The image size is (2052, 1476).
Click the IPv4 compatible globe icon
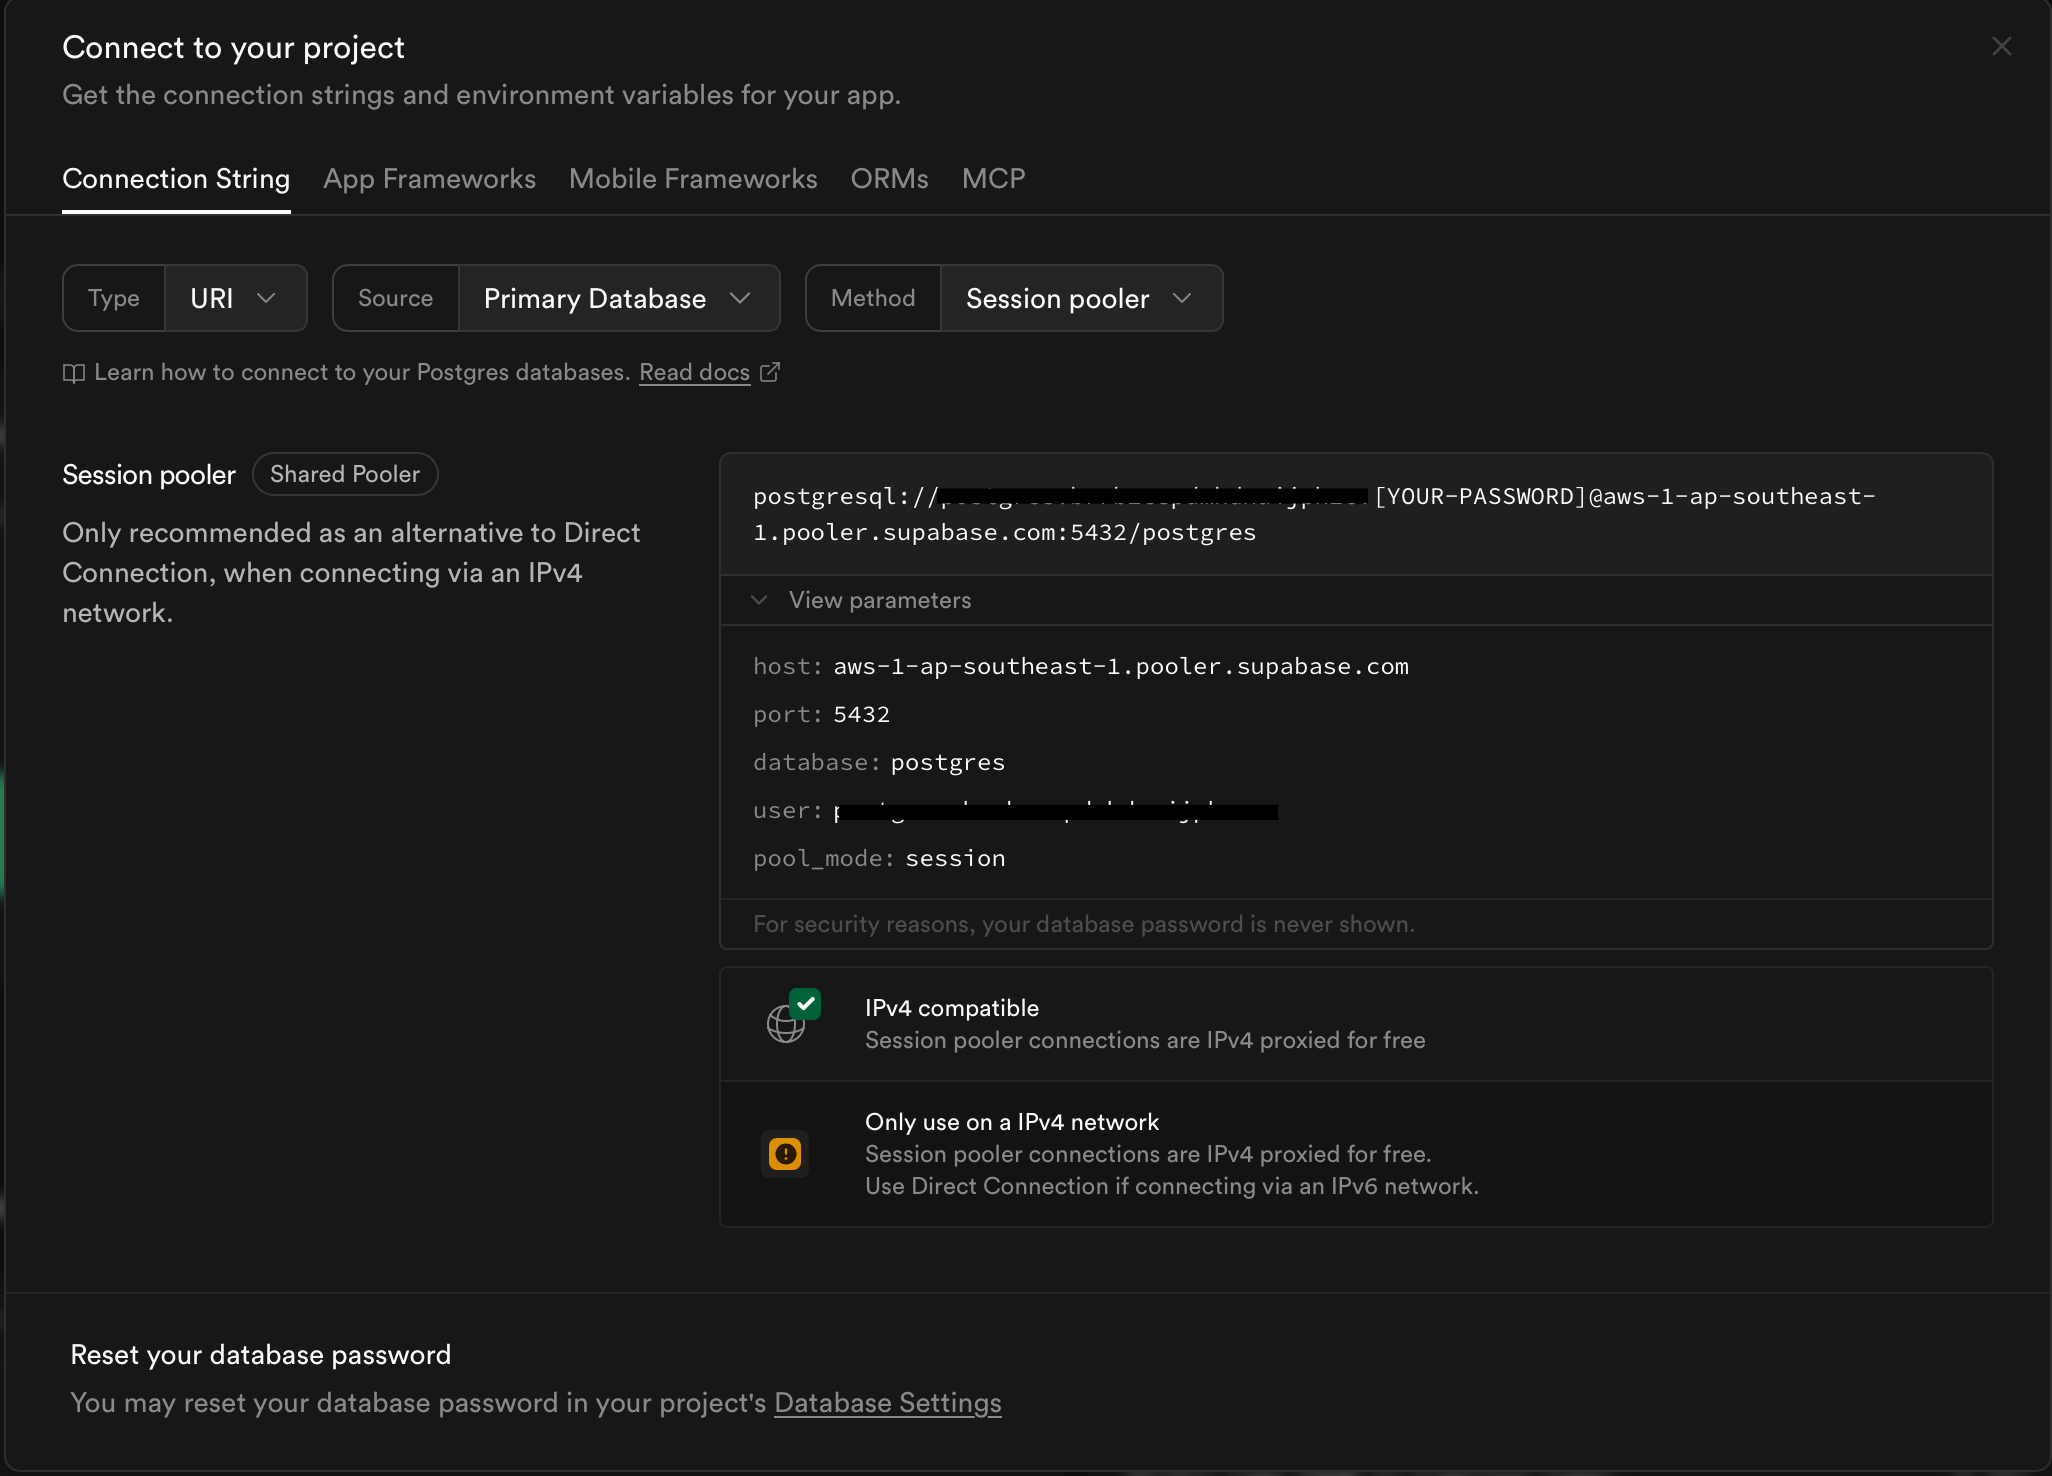coord(785,1025)
